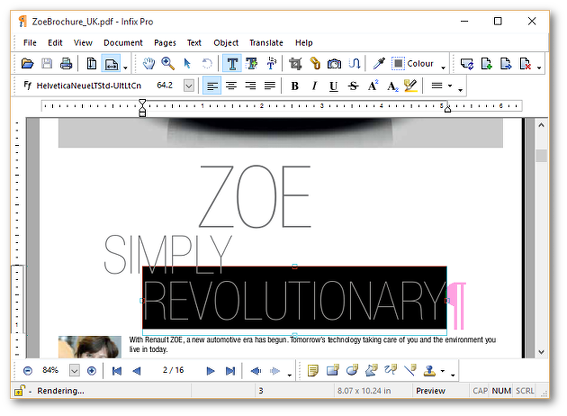Select the Text Plus tool

(252, 64)
